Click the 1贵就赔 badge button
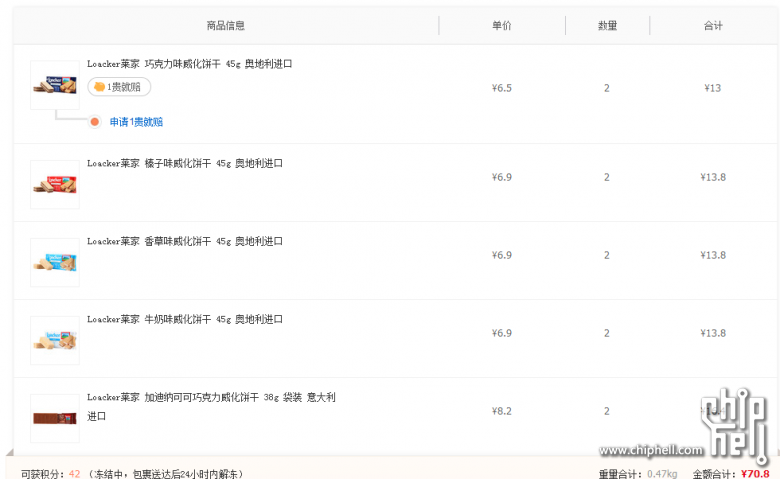The width and height of the screenshot is (780, 479). click(119, 87)
